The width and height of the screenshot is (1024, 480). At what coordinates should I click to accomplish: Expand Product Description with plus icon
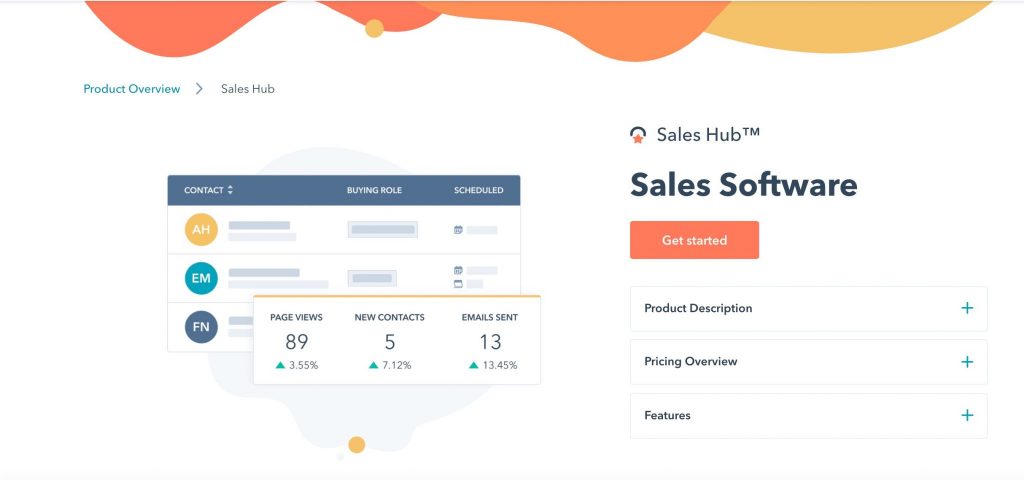[x=966, y=309]
